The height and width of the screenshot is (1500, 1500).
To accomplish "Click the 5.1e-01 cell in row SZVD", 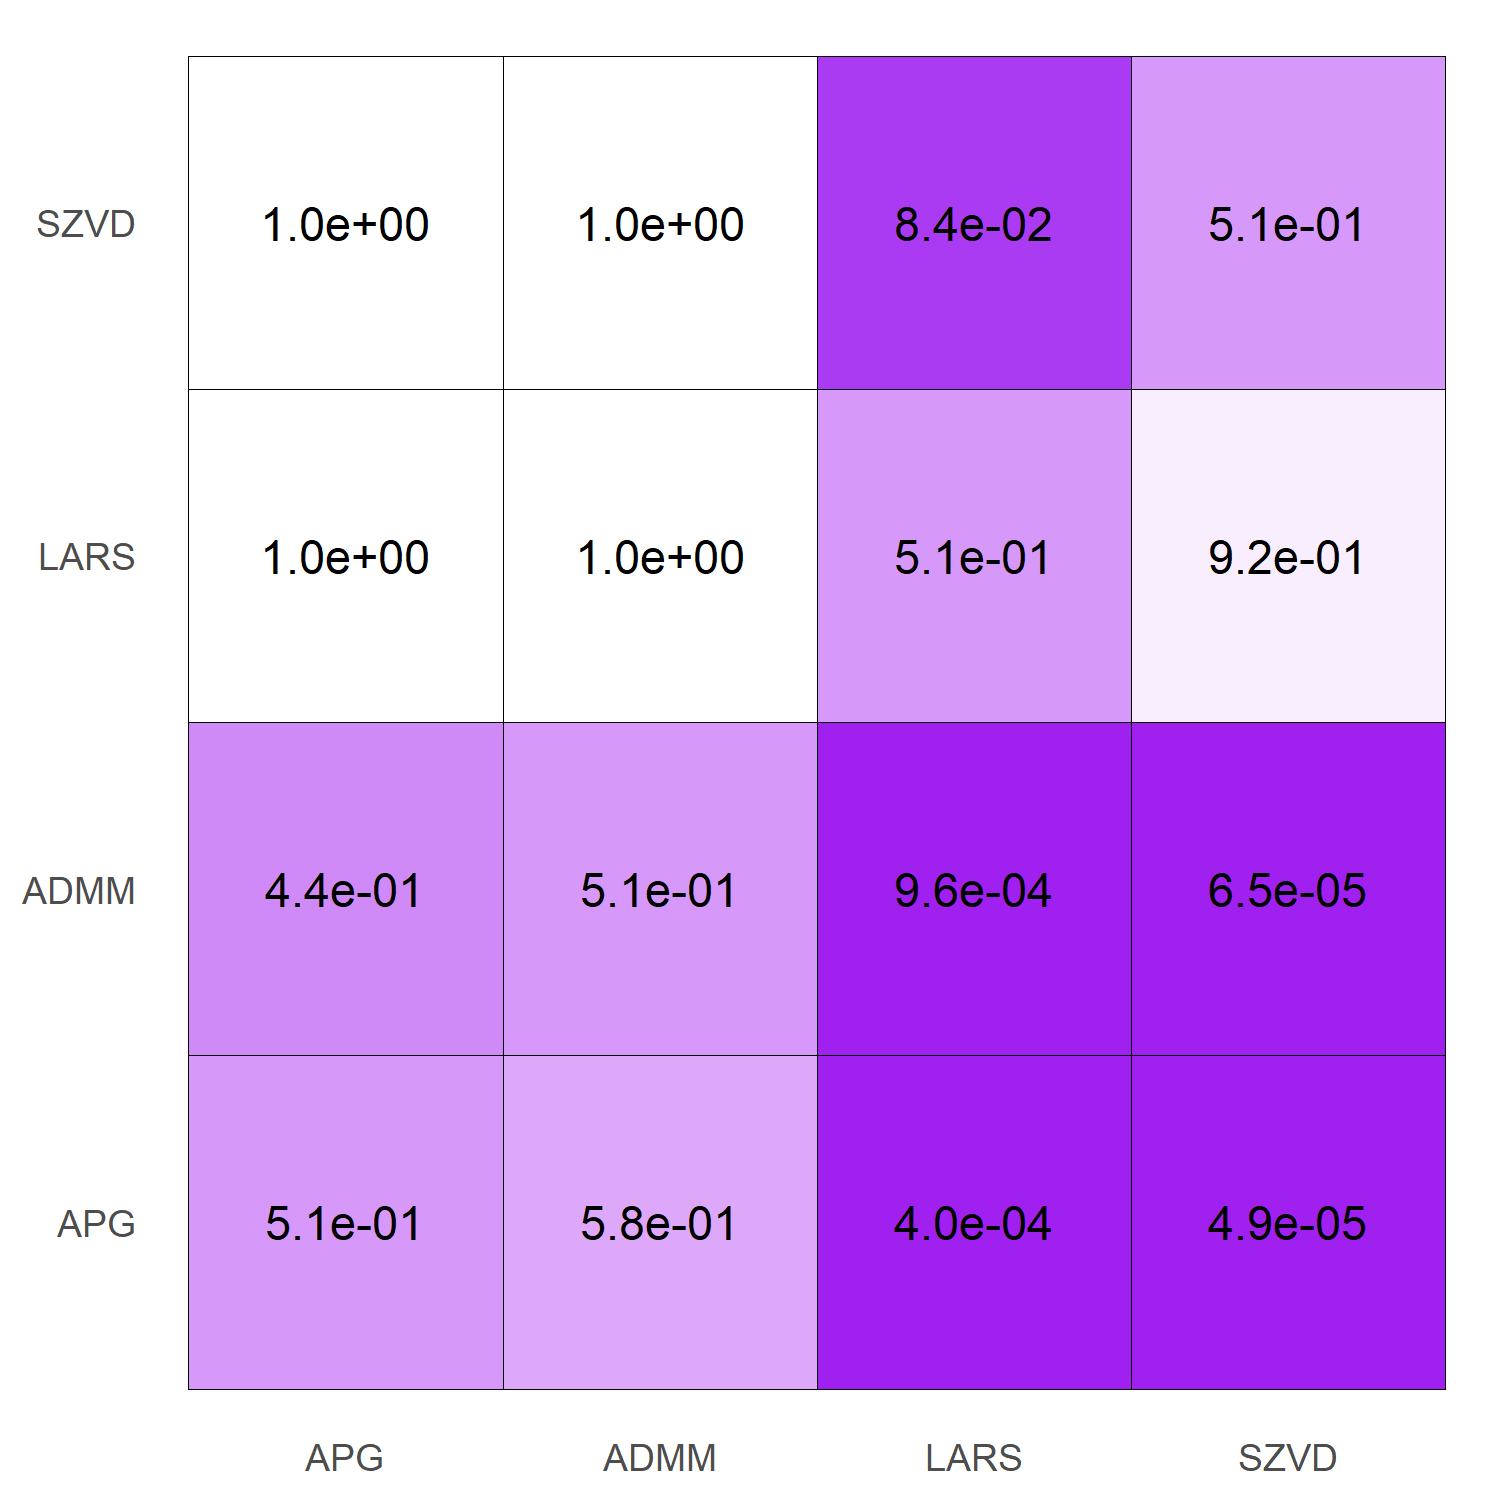I will (1288, 224).
